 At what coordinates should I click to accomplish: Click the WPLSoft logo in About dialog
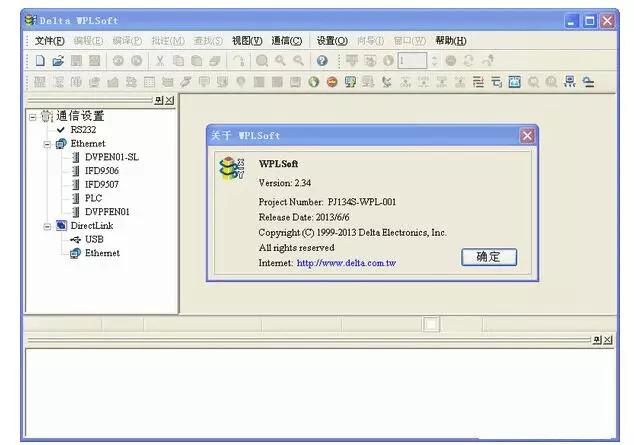231,168
